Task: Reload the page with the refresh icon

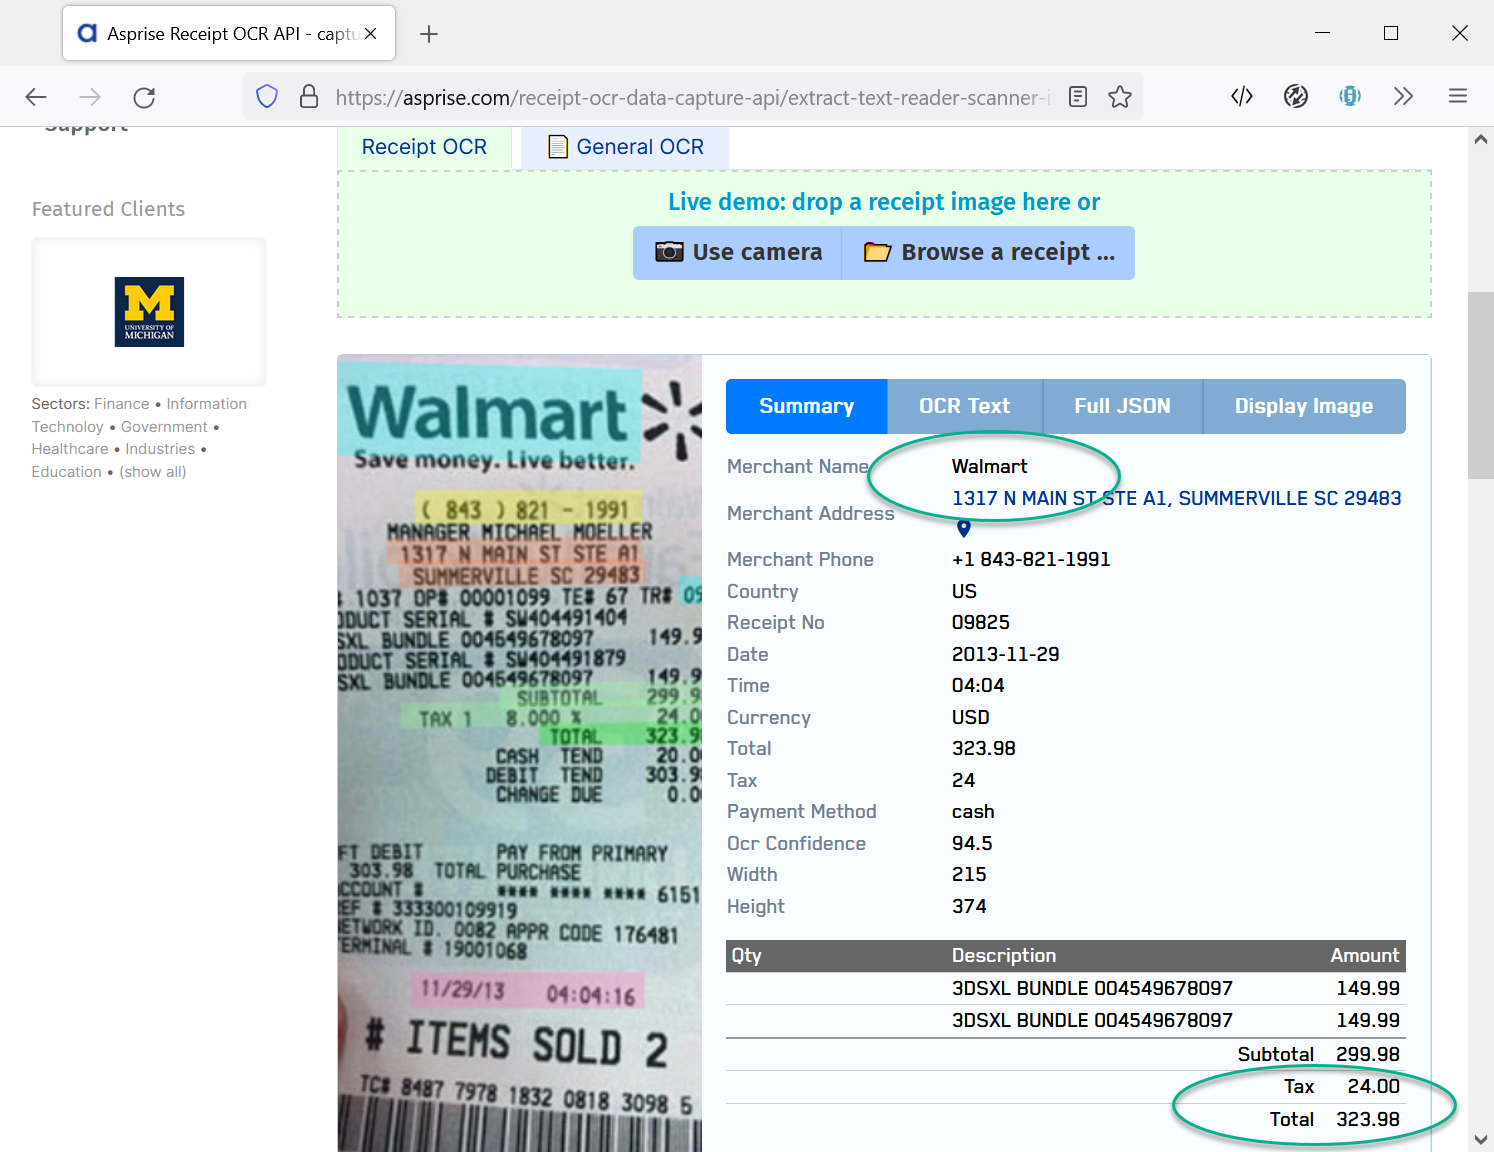Action: point(144,97)
